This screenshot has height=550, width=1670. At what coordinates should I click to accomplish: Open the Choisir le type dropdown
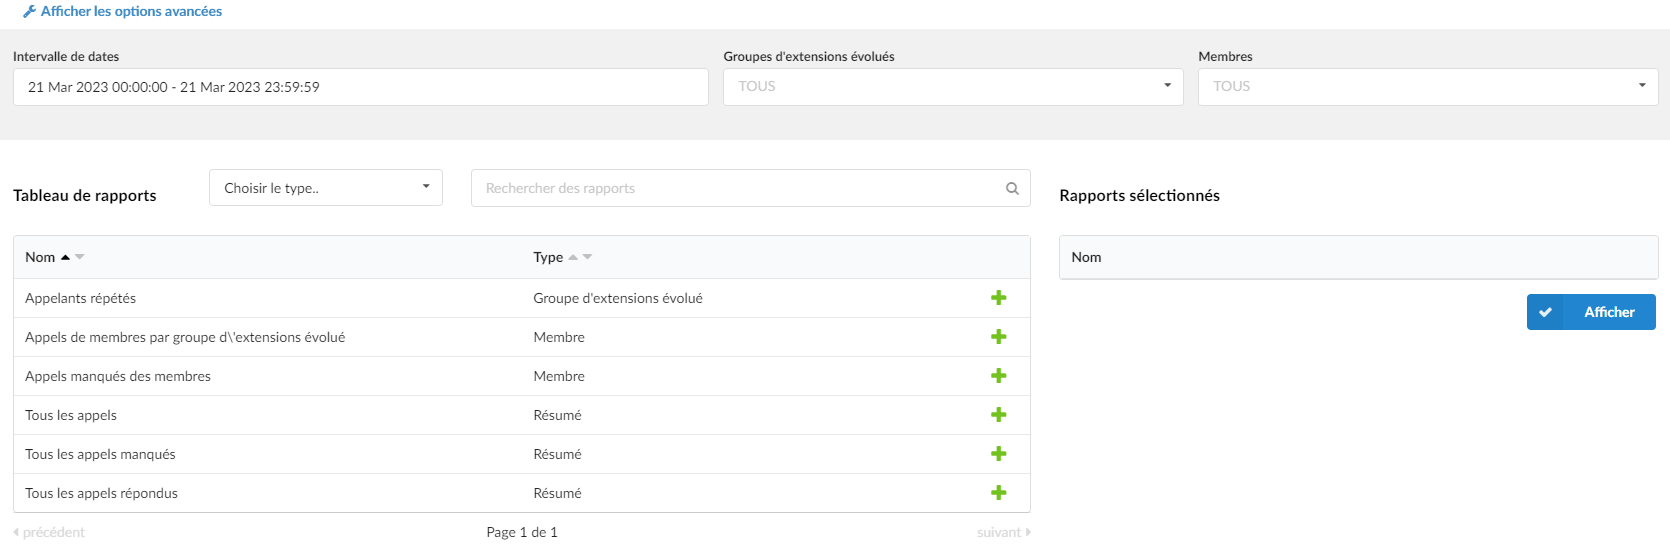[326, 188]
